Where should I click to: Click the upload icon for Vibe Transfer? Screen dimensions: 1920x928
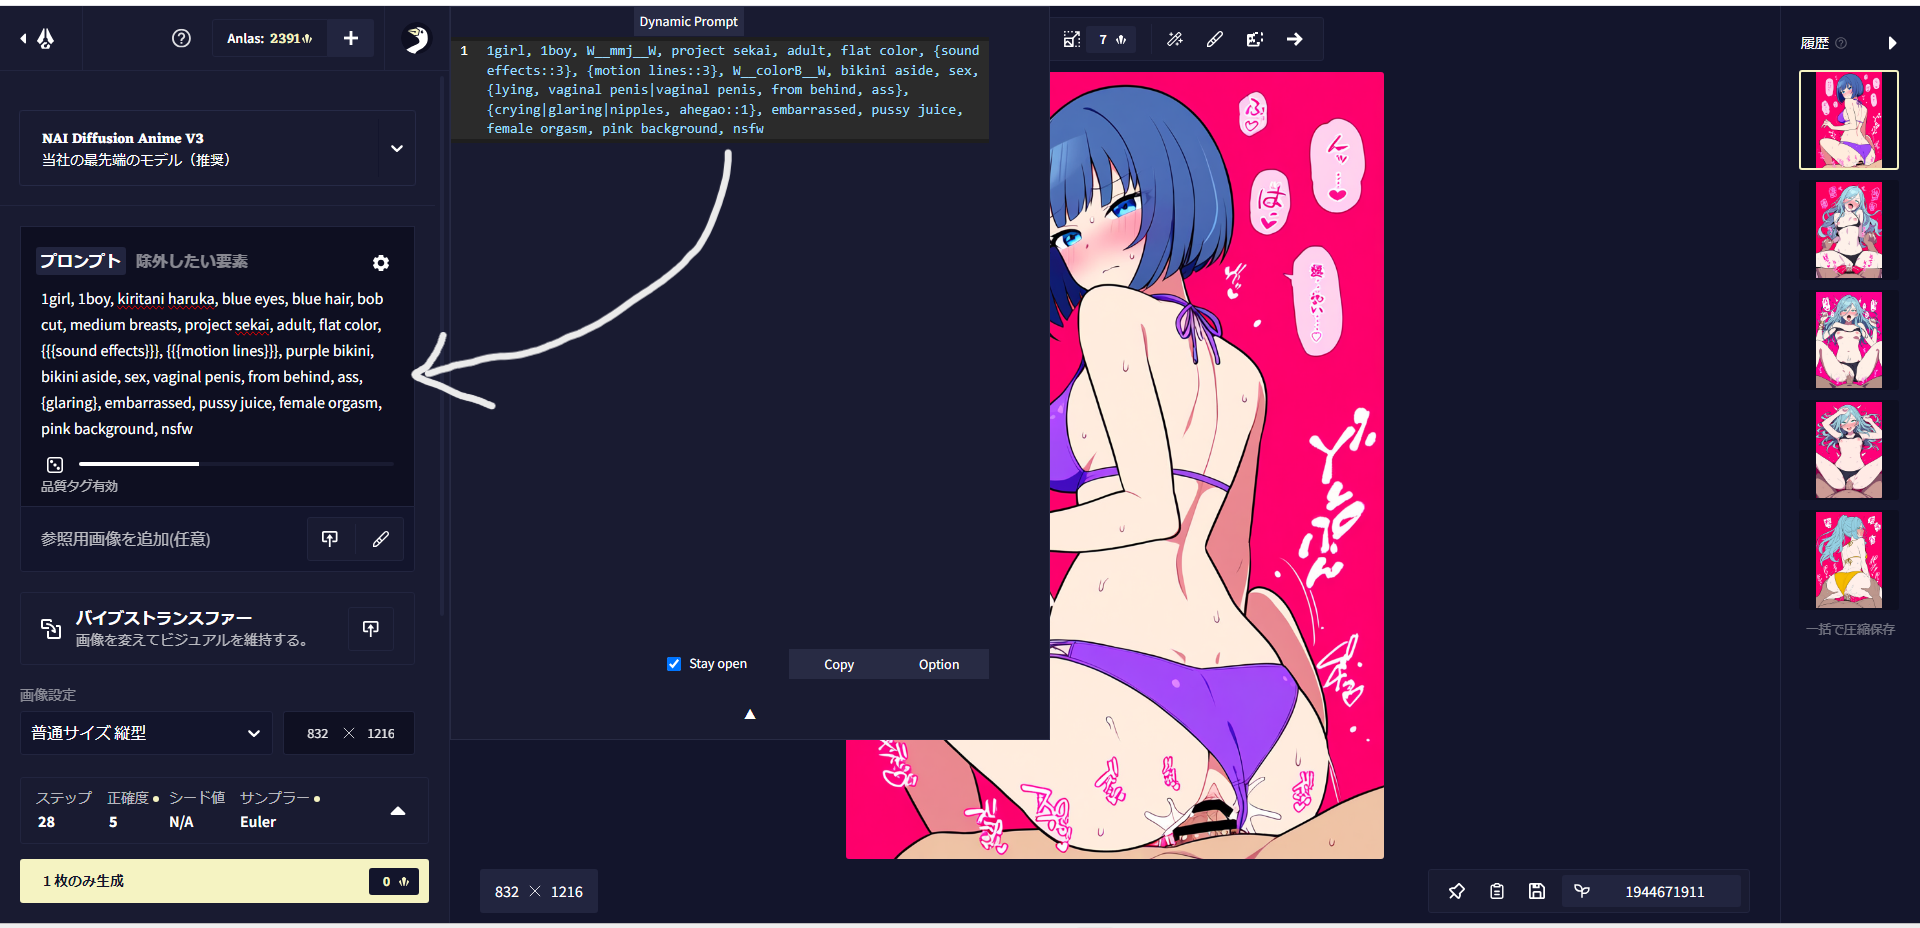pos(371,629)
